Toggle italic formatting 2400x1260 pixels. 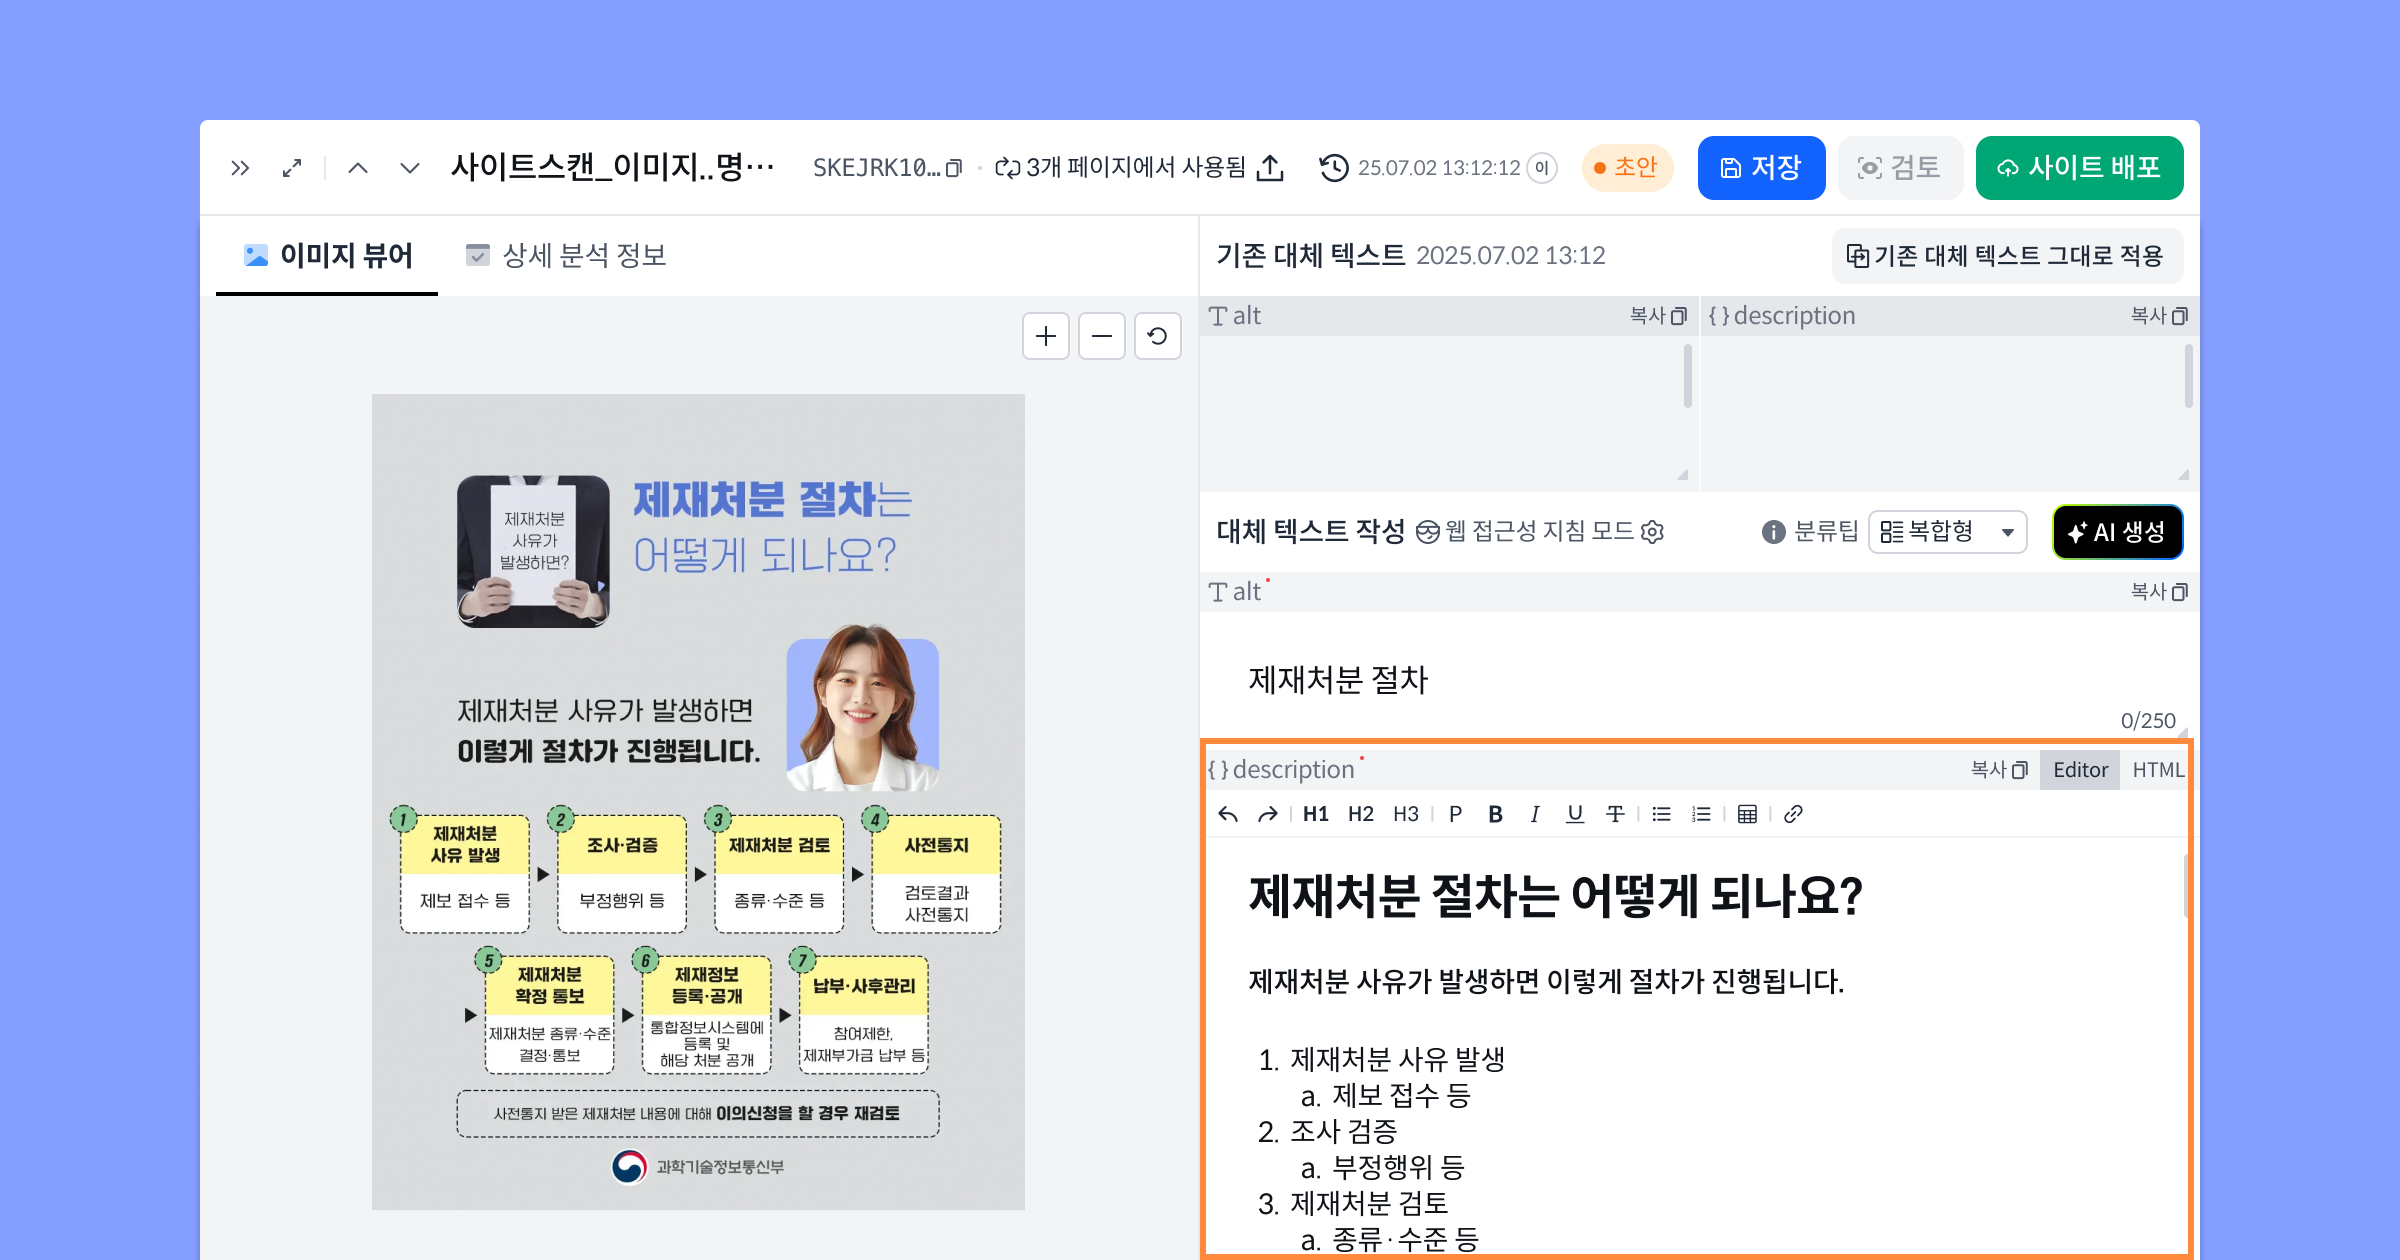pyautogui.click(x=1535, y=814)
